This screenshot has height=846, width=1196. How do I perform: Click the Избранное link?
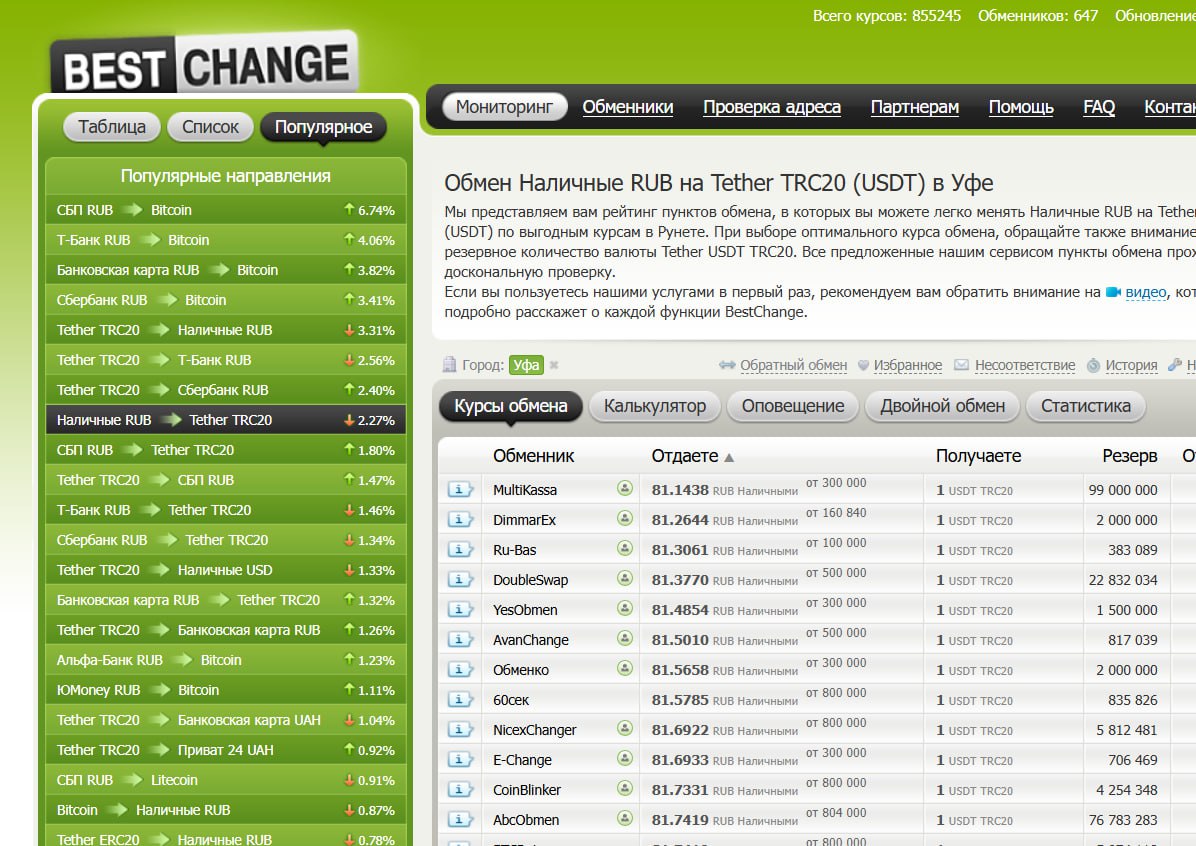[x=908, y=365]
